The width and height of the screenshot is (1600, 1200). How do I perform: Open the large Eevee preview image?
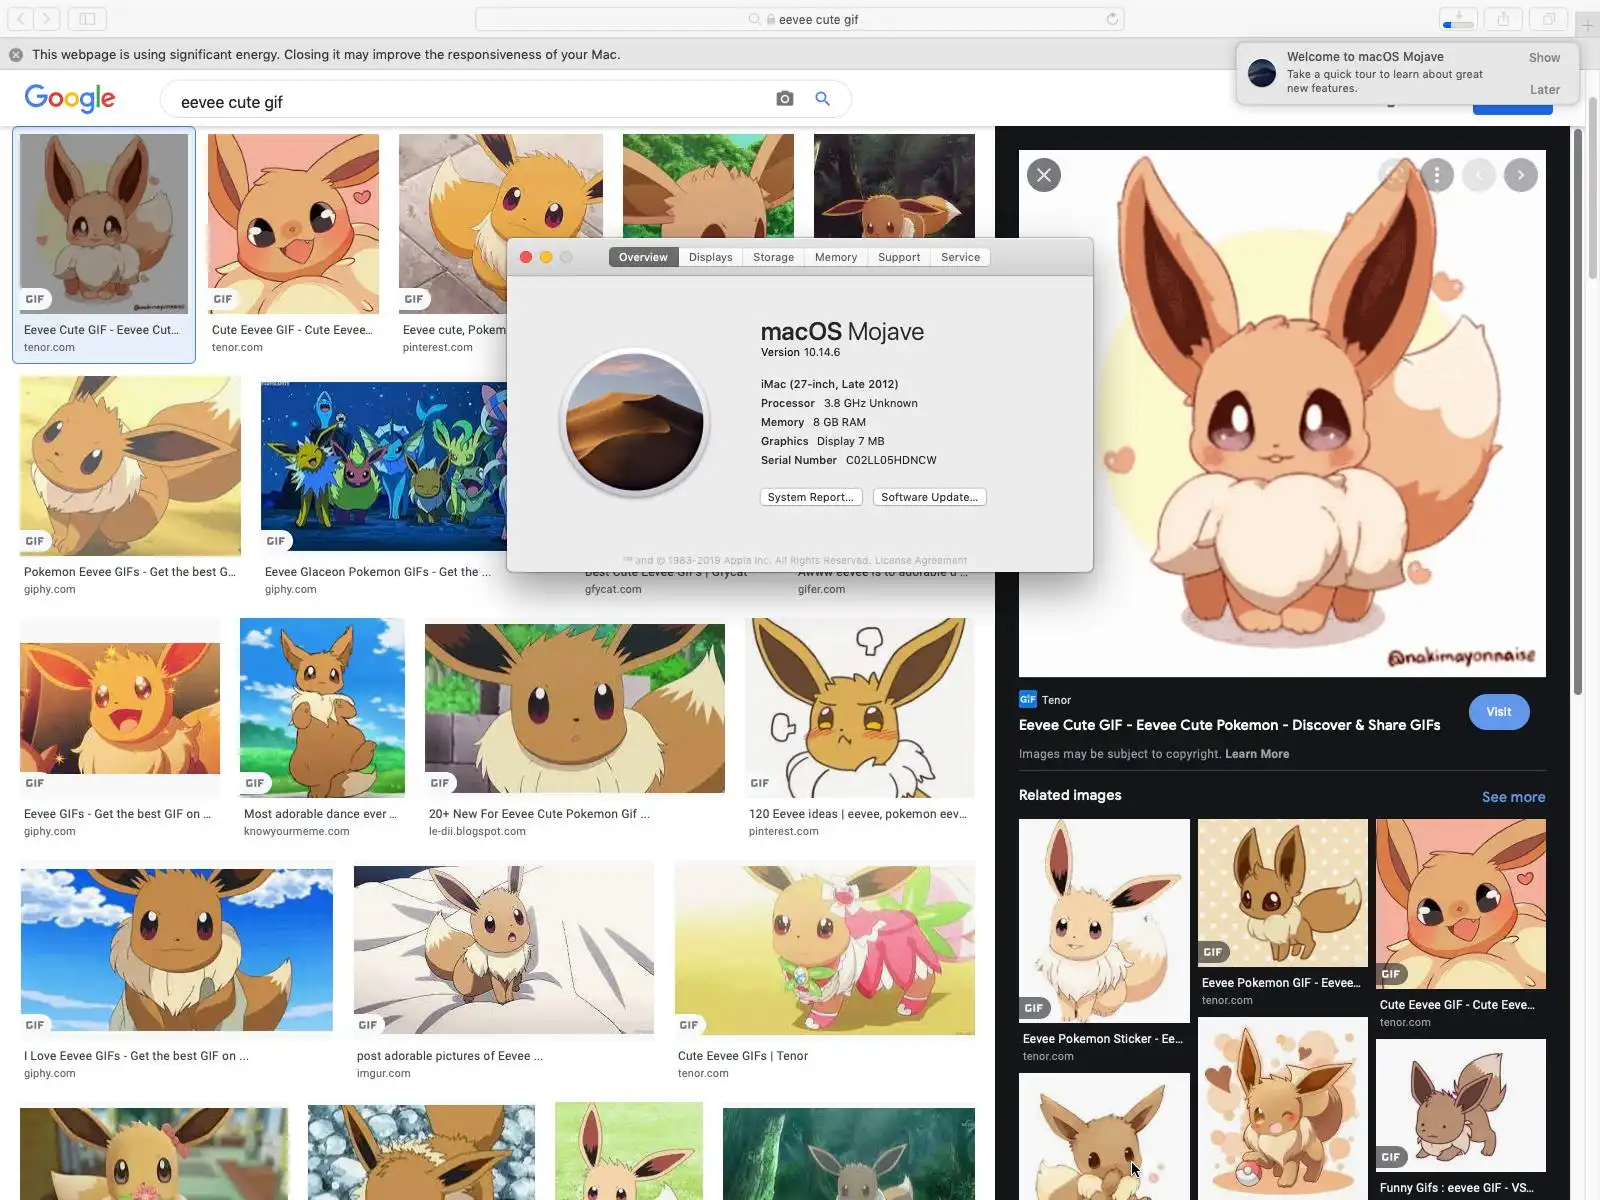tap(1282, 414)
